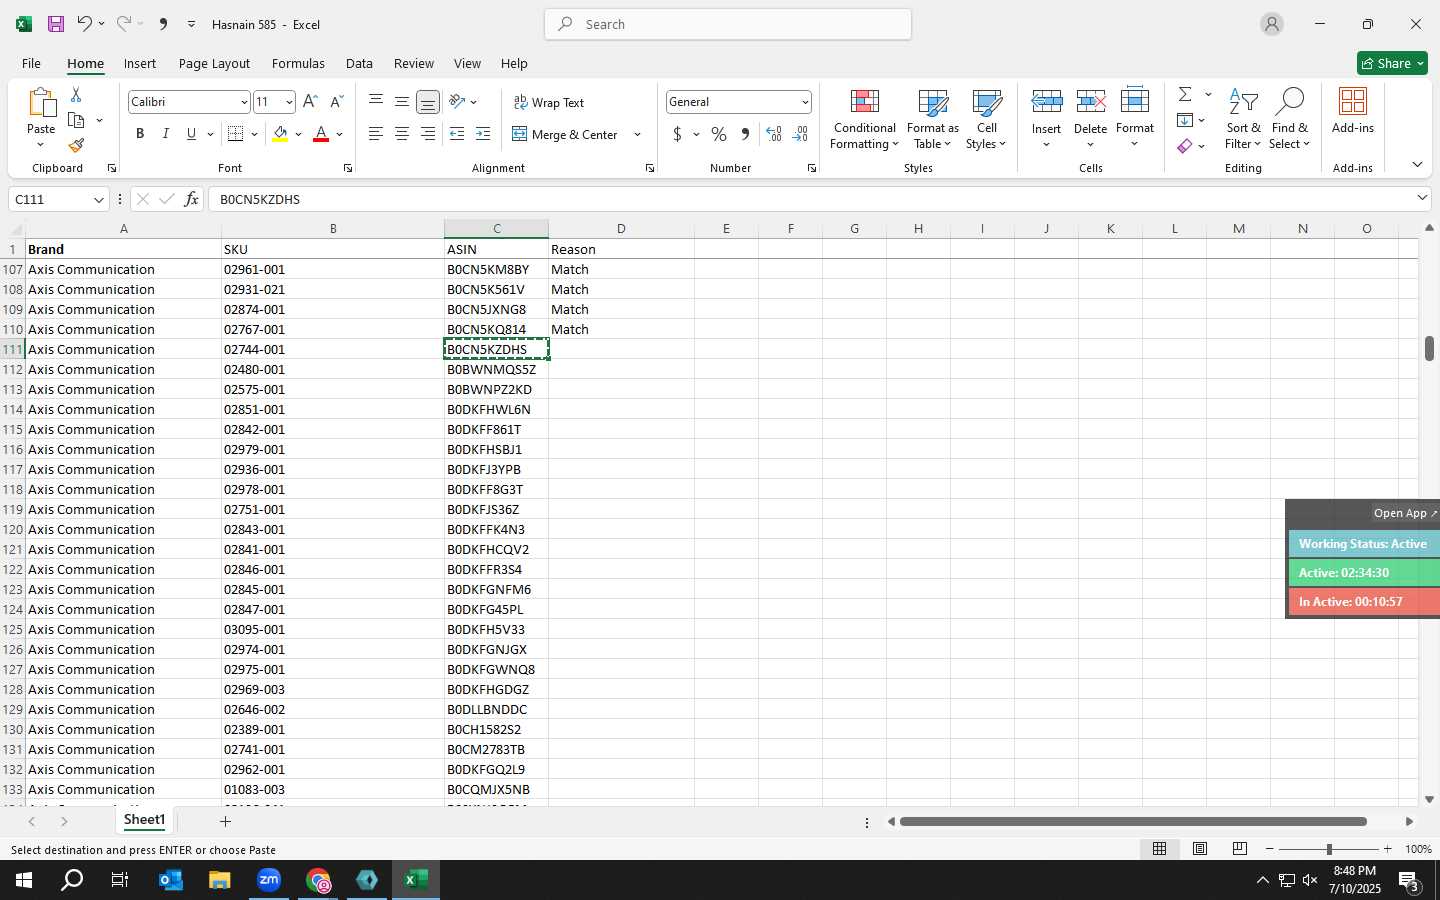Apply italic formatting

click(166, 134)
